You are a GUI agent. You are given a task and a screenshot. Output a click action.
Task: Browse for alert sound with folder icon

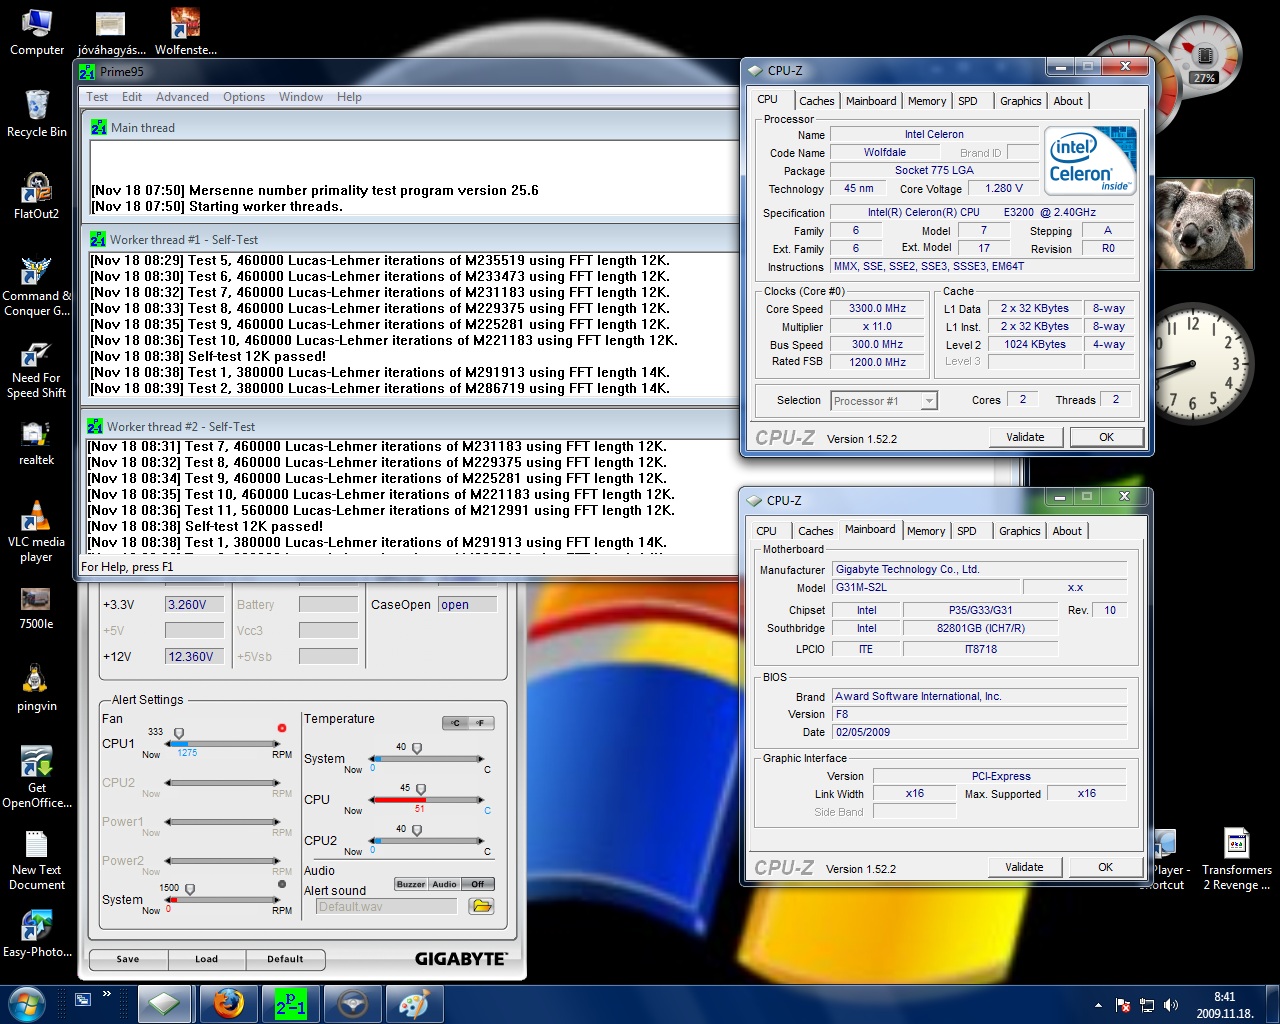481,906
